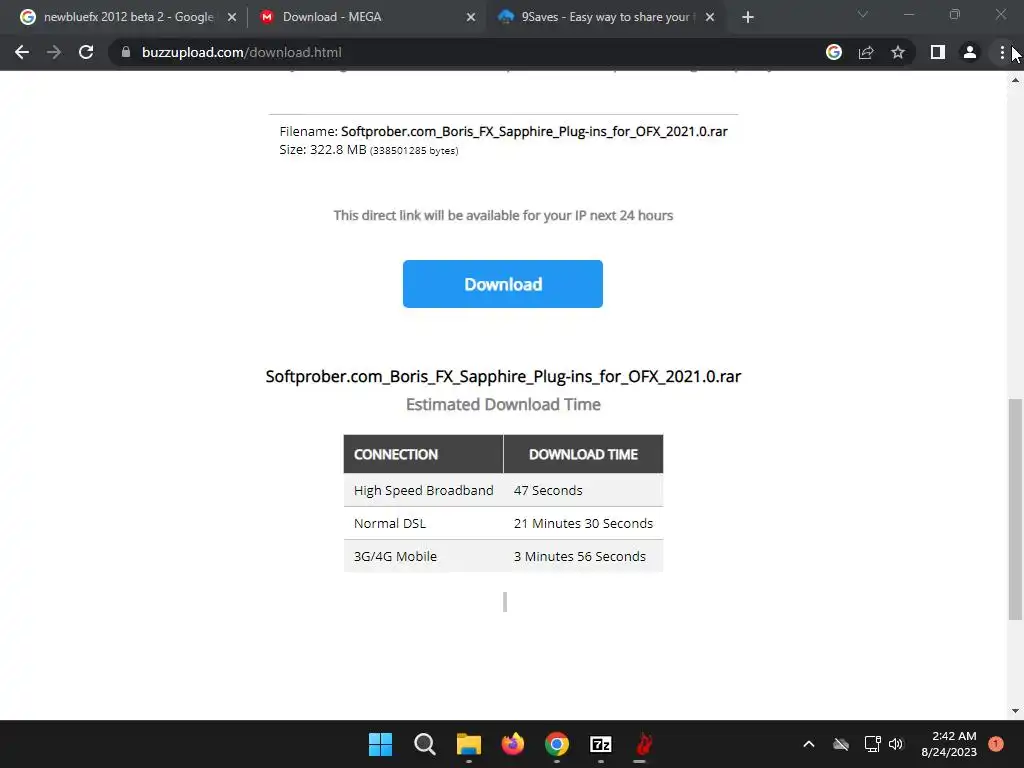Screen dimensions: 1024x768
Task: Open the volume tray icon
Action: tap(896, 744)
